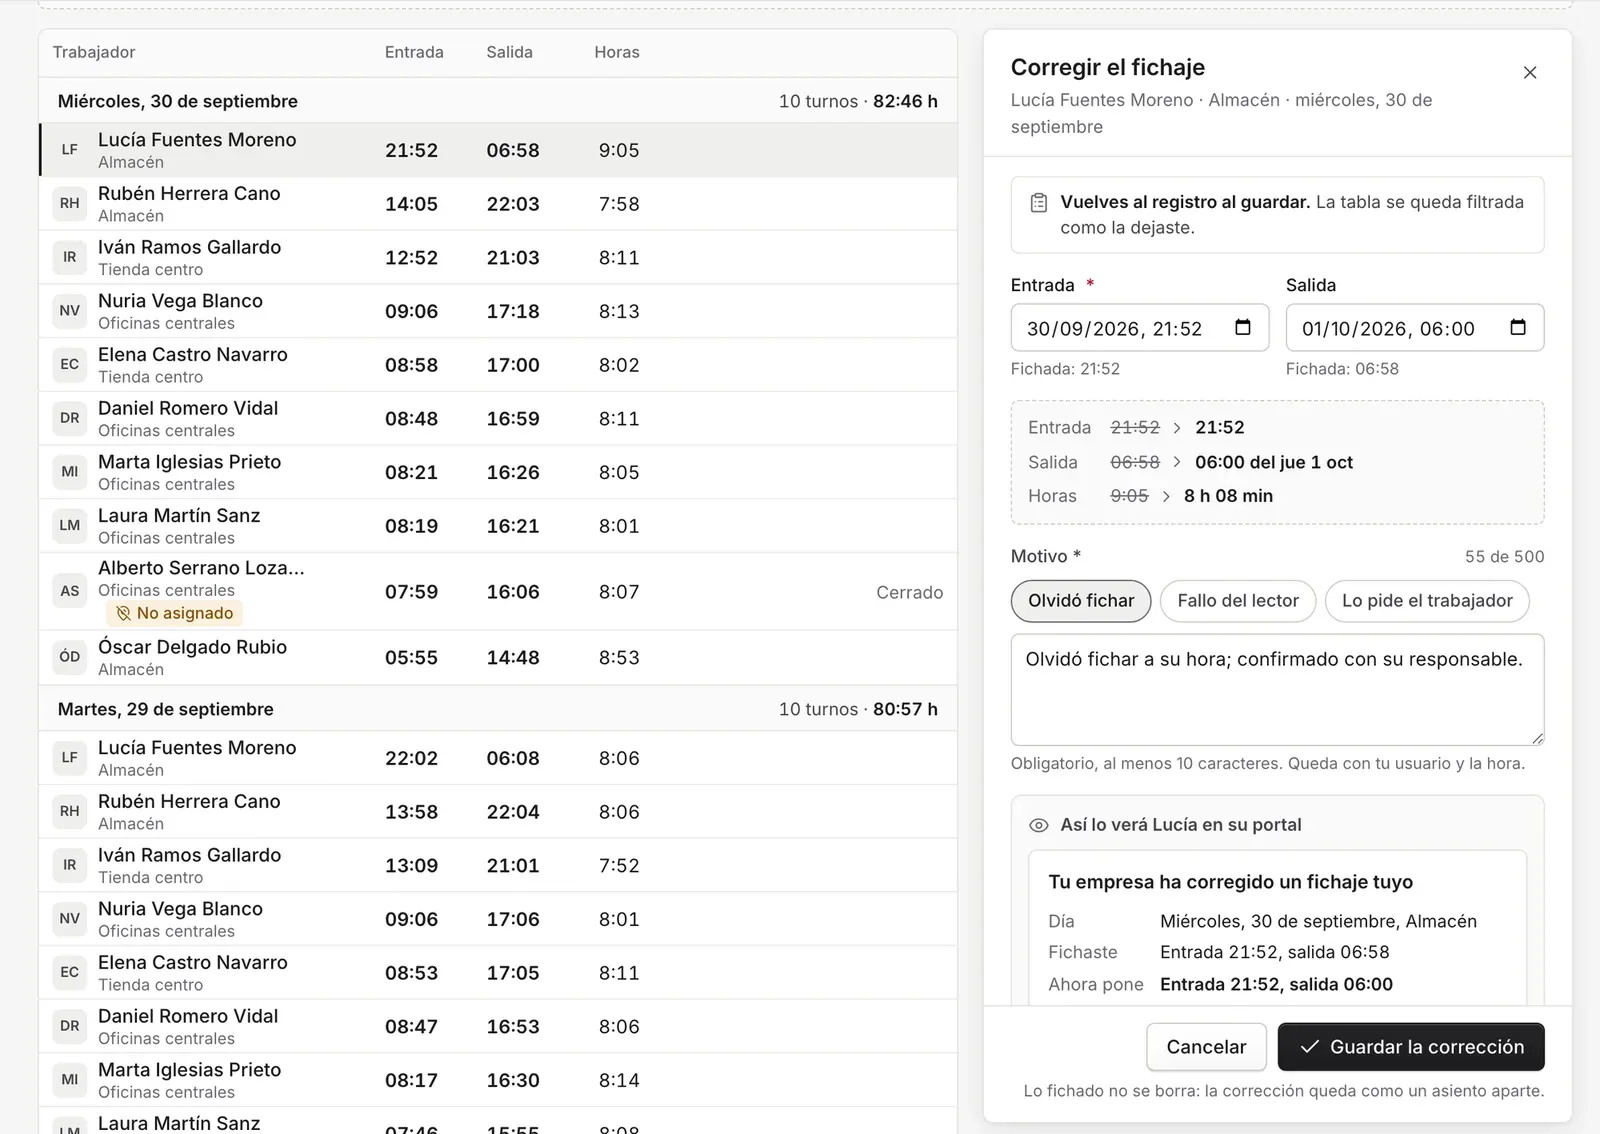Click the 82:46 h Wednesday total
This screenshot has width=1600, height=1134.
pyautogui.click(x=905, y=101)
